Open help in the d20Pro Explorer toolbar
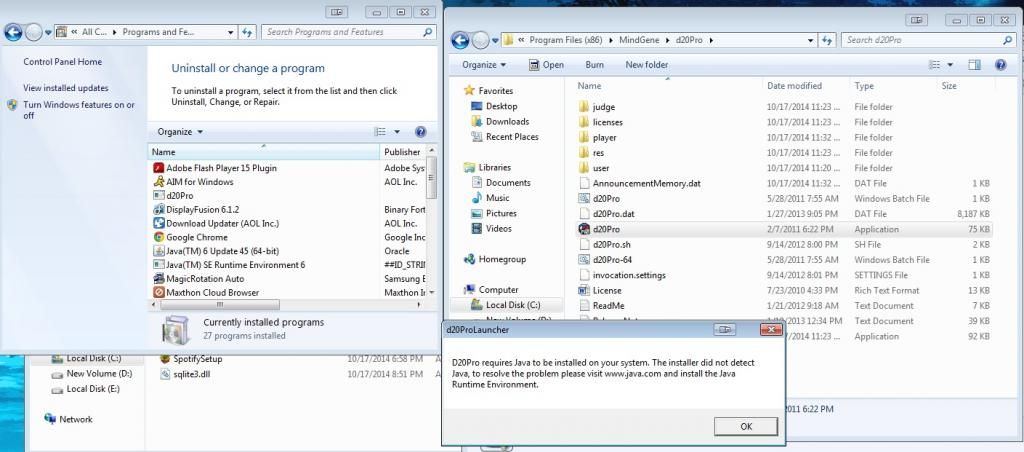The height and width of the screenshot is (452, 1024). pos(1000,65)
